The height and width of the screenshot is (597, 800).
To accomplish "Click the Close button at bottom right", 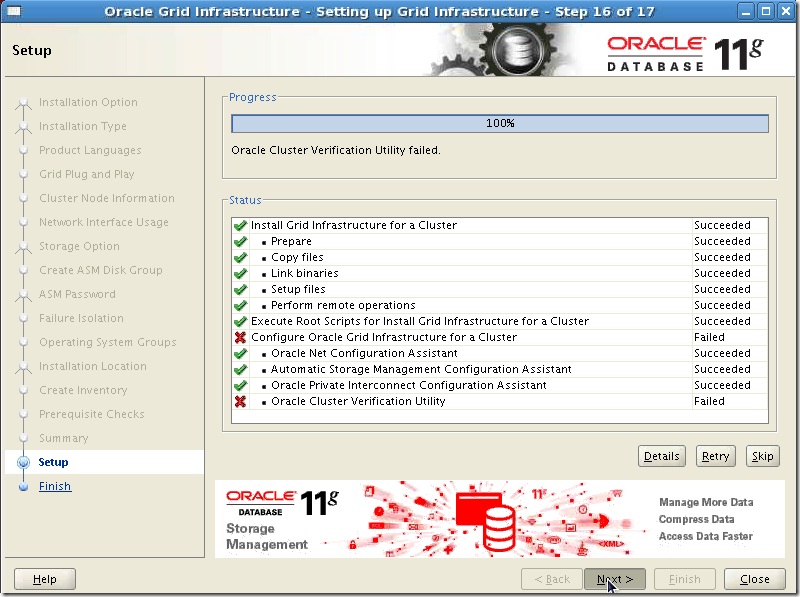I will coord(755,579).
